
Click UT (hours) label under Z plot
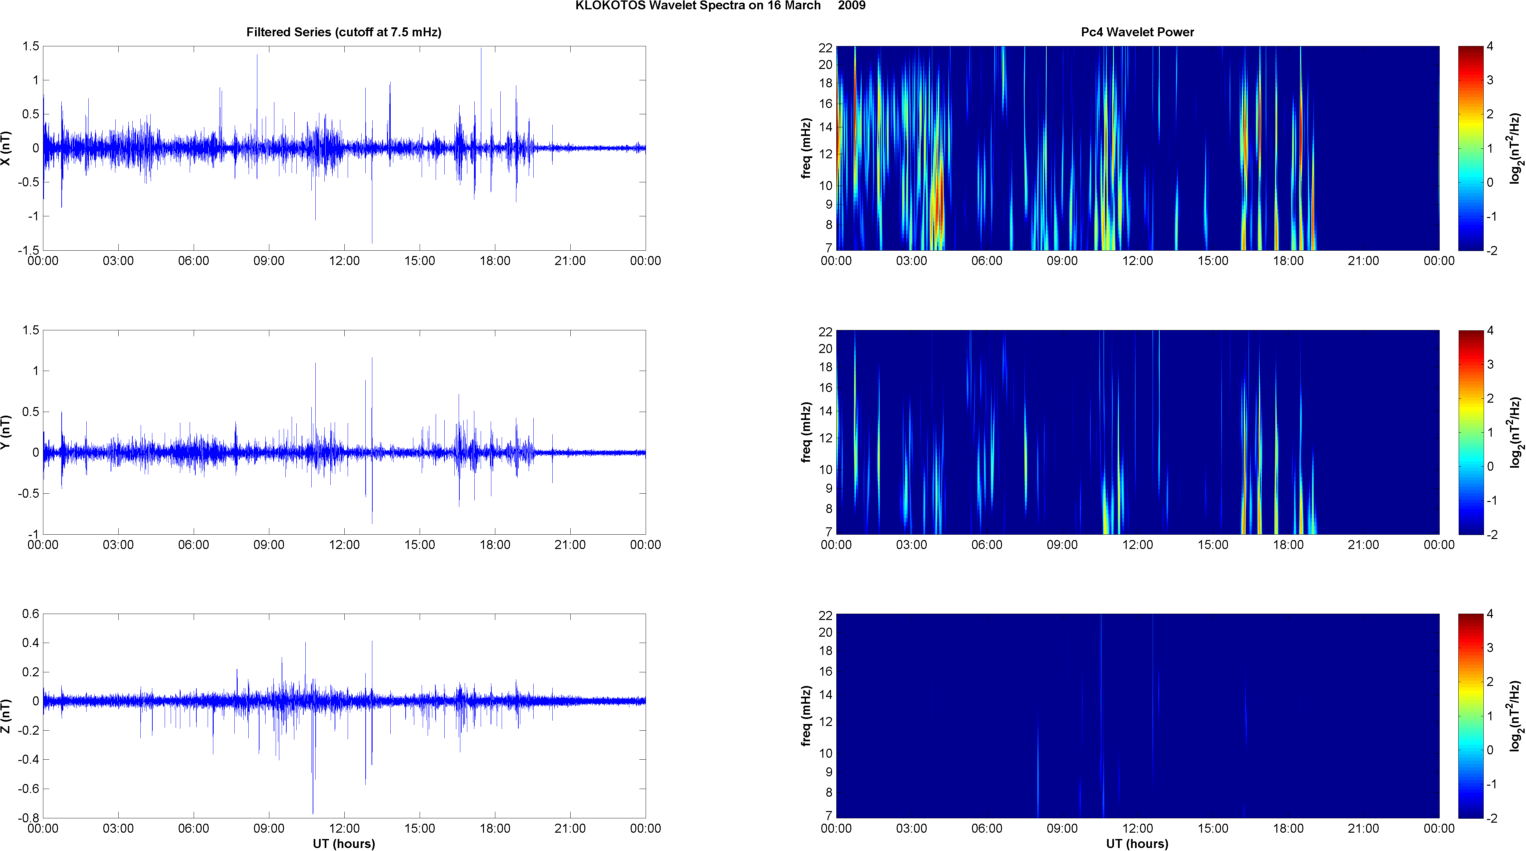tap(343, 843)
